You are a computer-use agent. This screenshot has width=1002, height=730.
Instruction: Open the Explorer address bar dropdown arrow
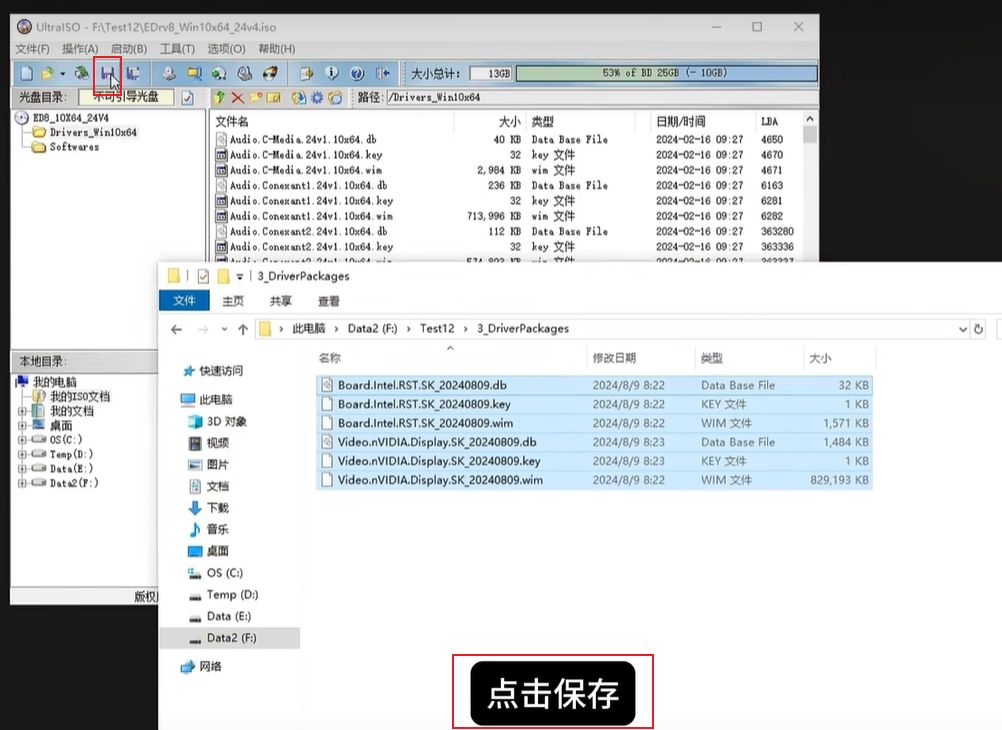click(963, 328)
